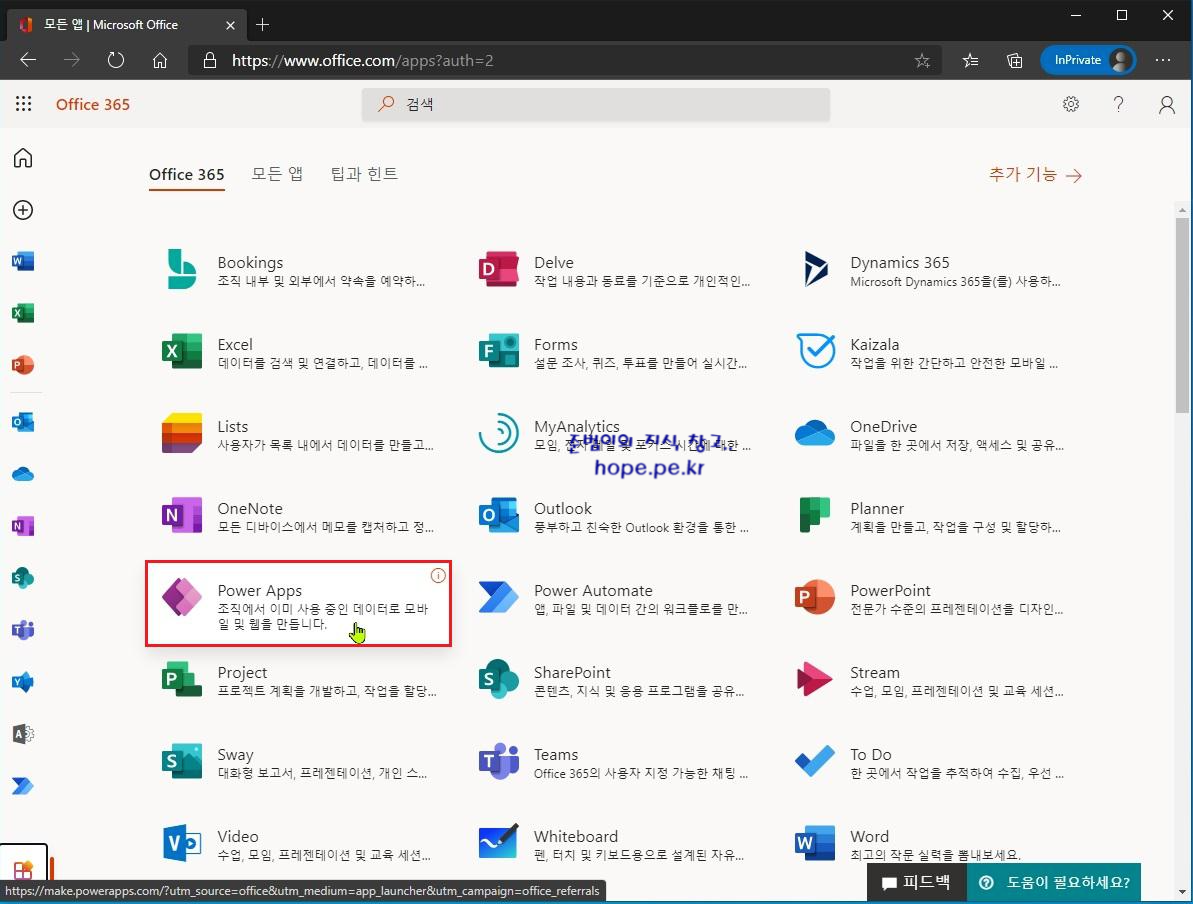1193x904 pixels.
Task: Open SharePoint from the app grid
Action: click(x=498, y=679)
